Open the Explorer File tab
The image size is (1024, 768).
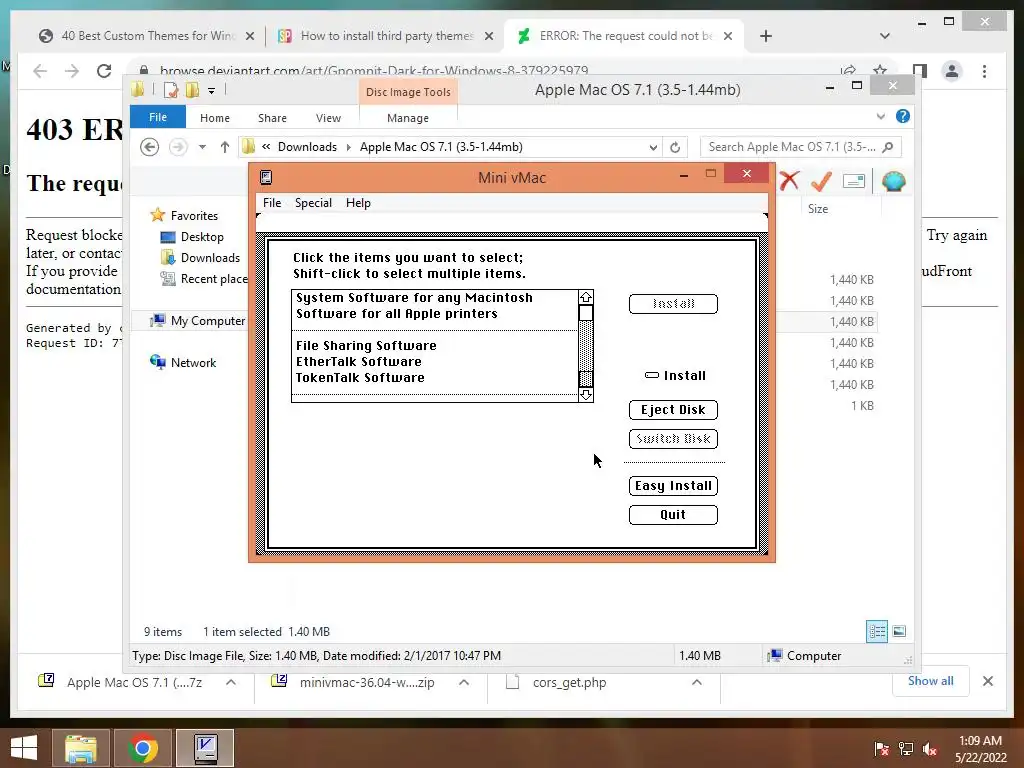click(157, 118)
